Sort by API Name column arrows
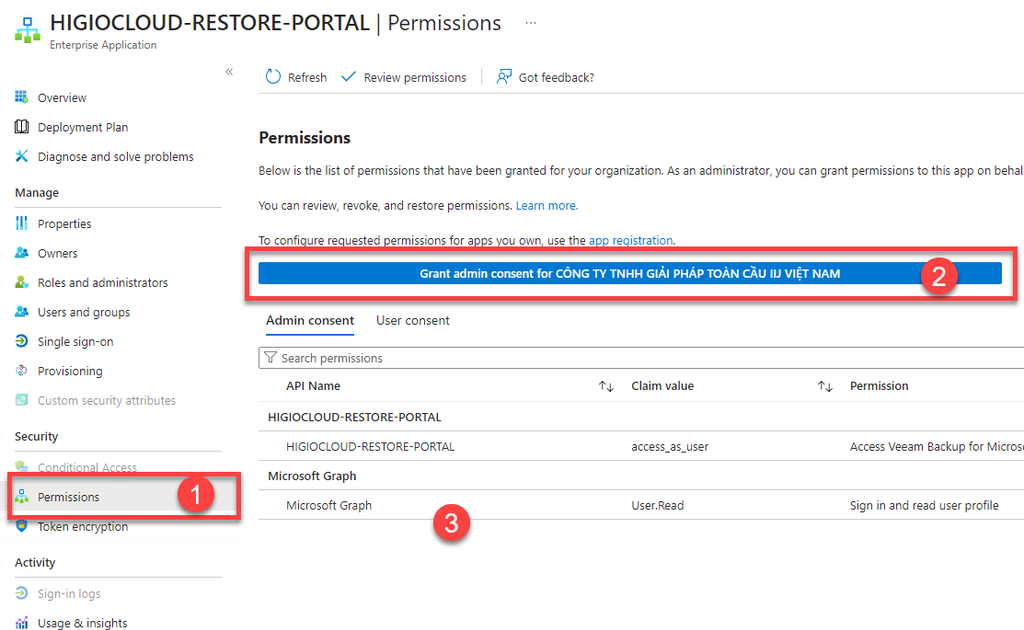 point(606,386)
